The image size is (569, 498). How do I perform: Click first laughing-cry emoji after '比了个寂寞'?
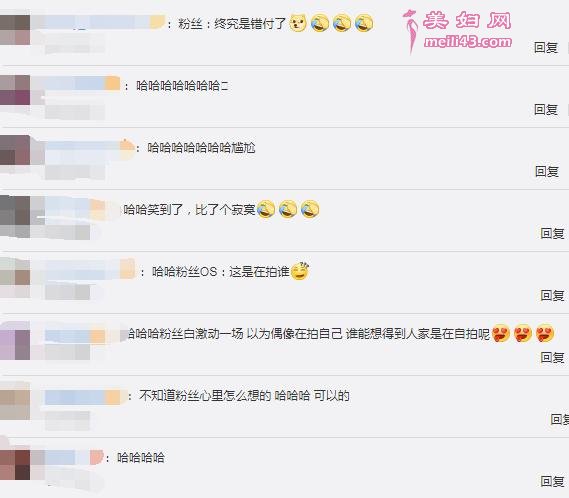pos(266,209)
